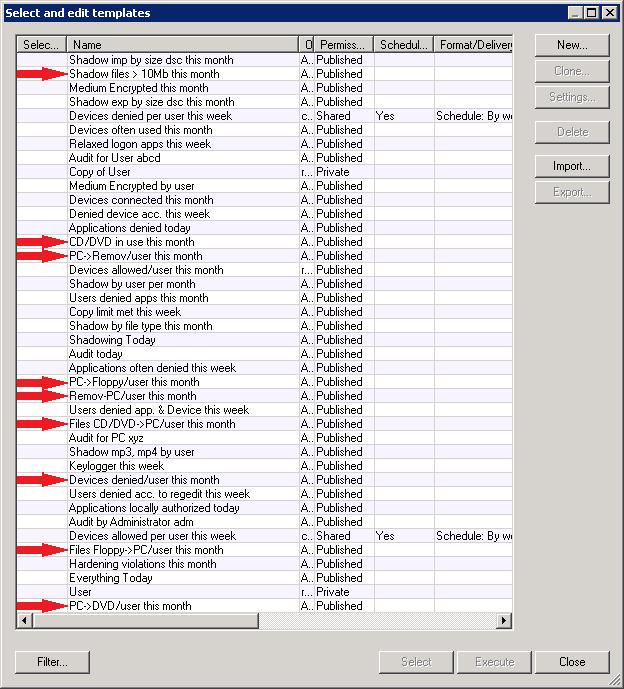Select 'PC->Floppy/user this month' row

coord(265,382)
